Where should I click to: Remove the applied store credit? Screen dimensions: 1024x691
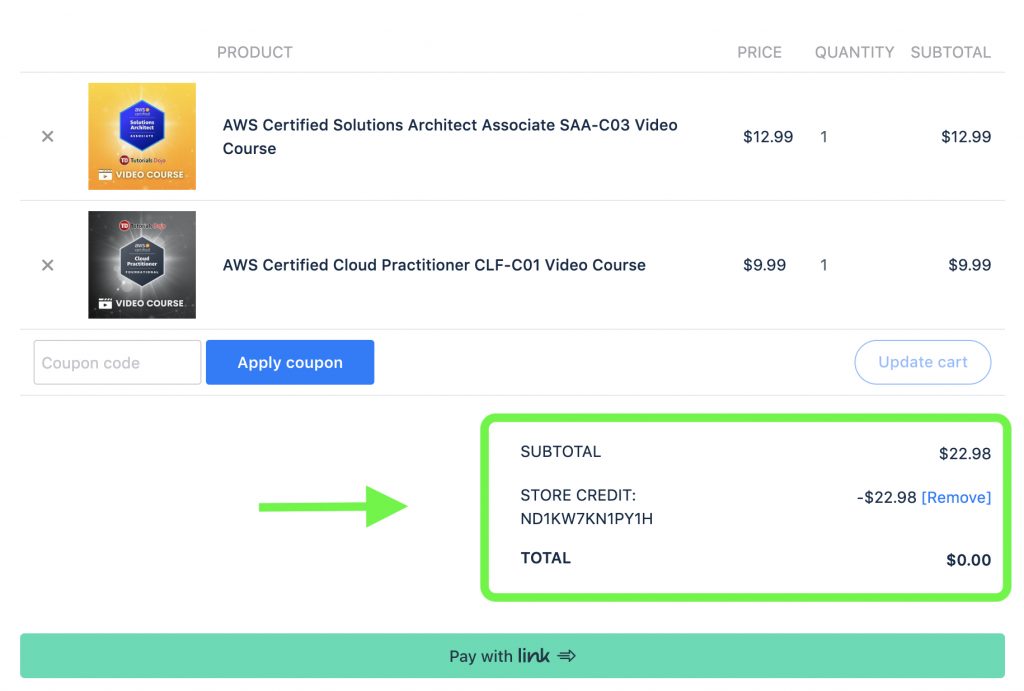(x=956, y=497)
